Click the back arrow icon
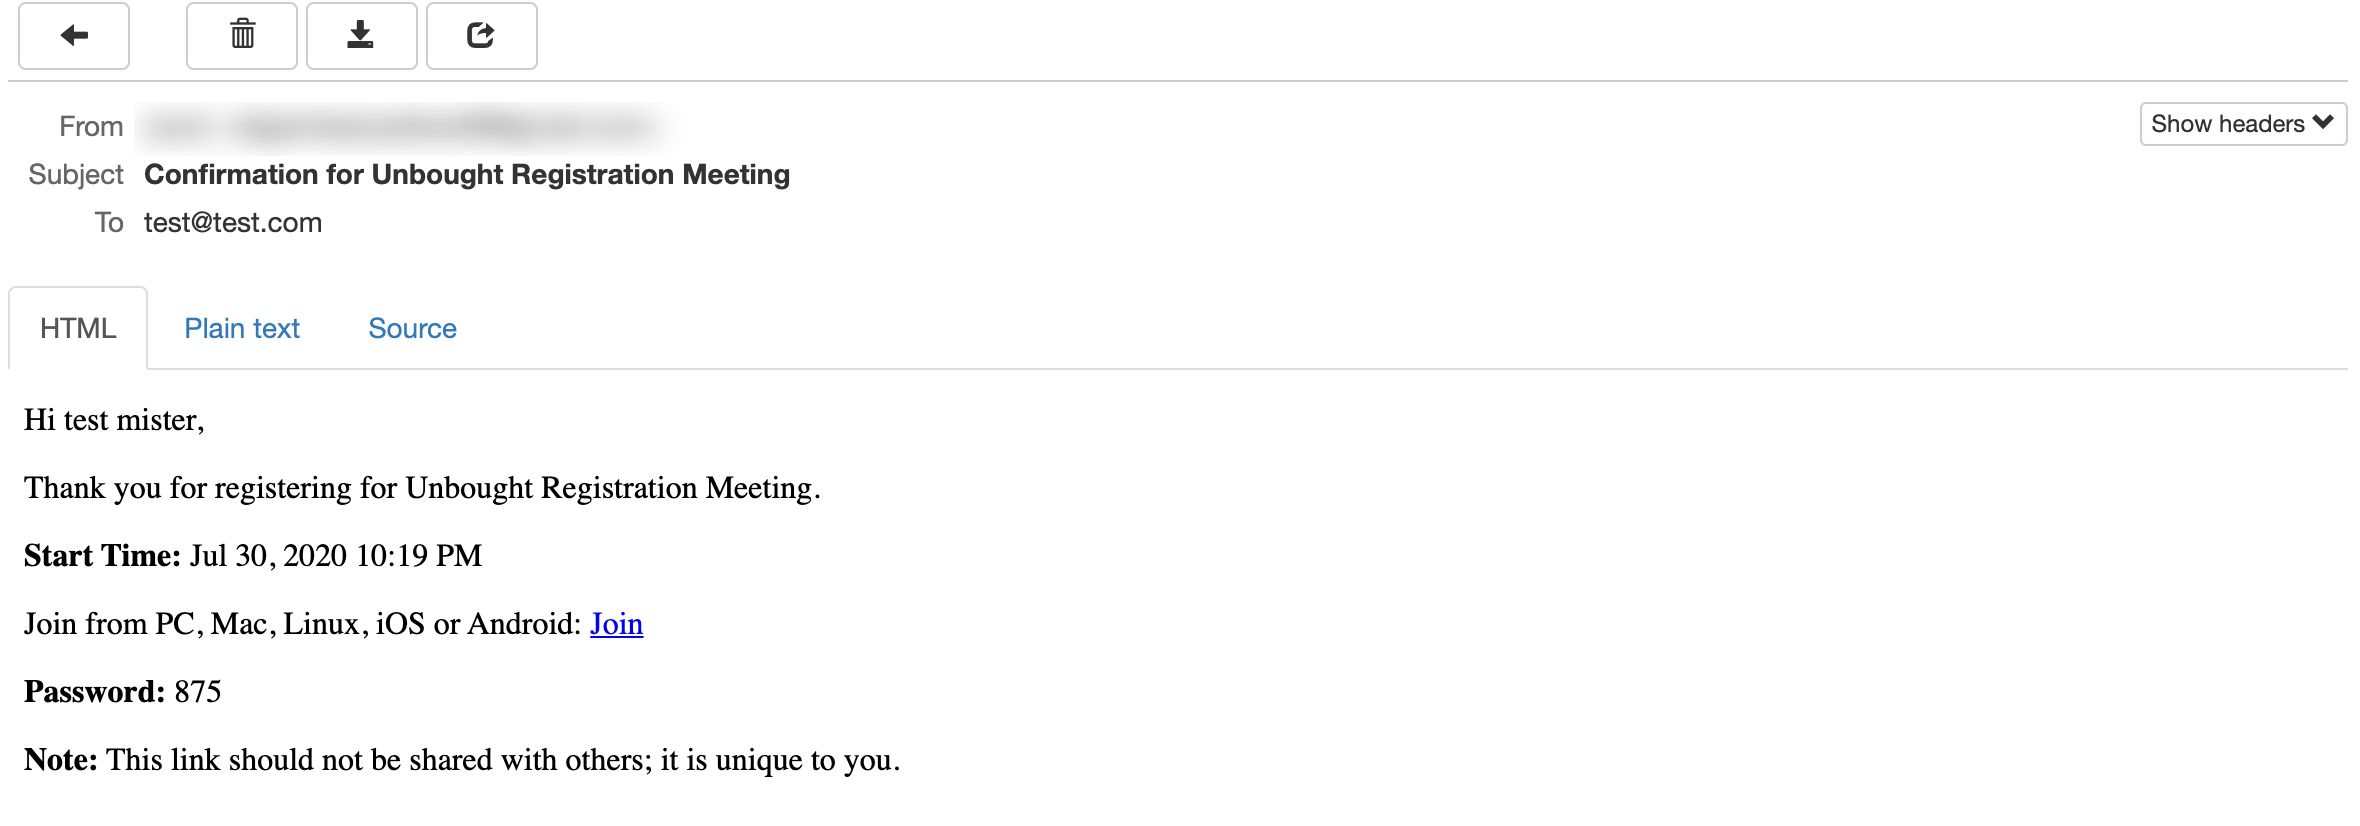 pyautogui.click(x=74, y=36)
